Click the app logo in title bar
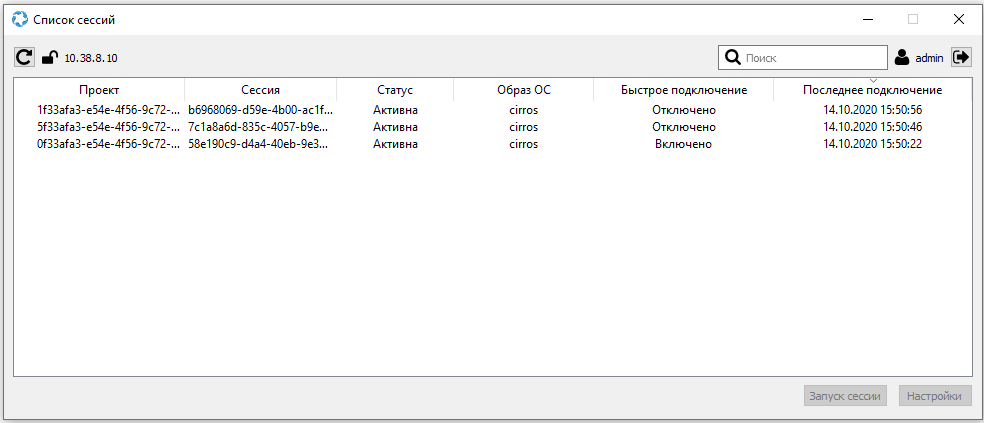984x423 pixels. tap(19, 19)
